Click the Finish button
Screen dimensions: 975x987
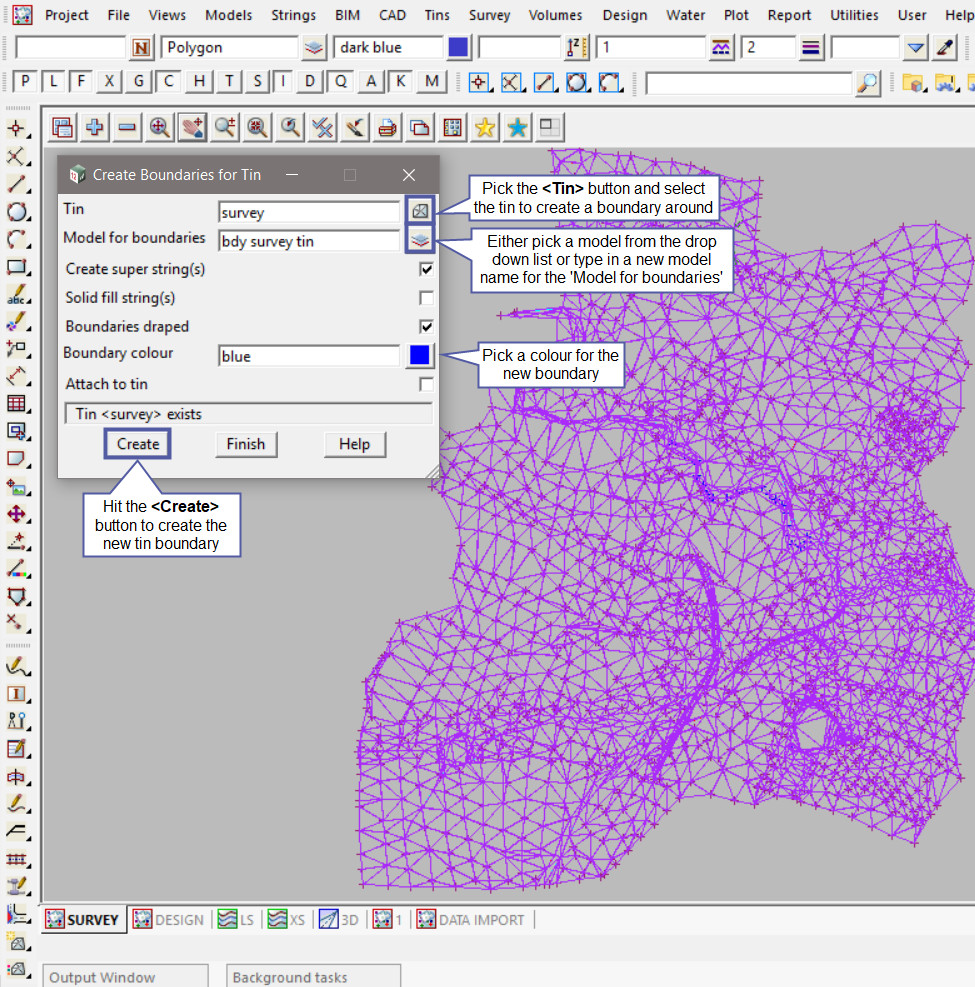click(245, 444)
